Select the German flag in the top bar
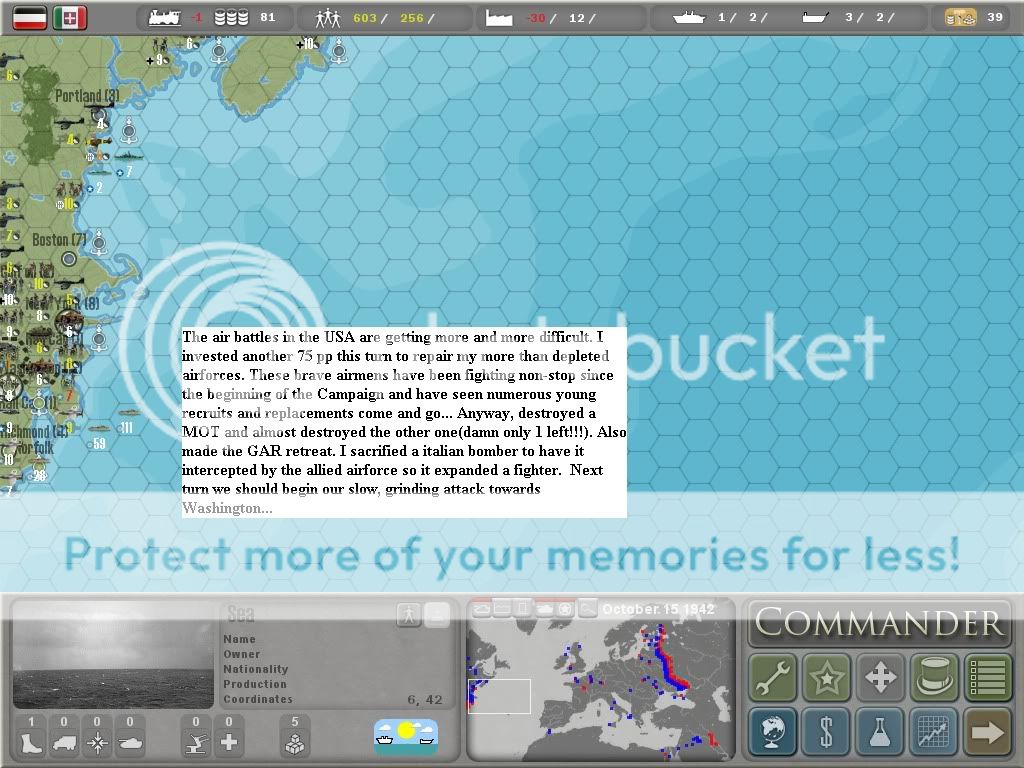The image size is (1024, 768). 29,18
